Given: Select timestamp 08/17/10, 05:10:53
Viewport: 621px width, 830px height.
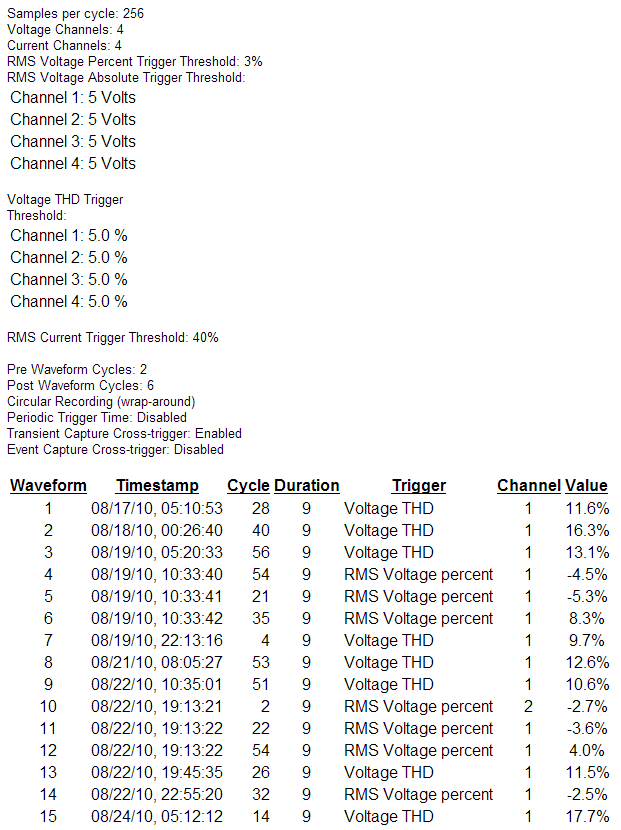Looking at the screenshot, I should [157, 509].
